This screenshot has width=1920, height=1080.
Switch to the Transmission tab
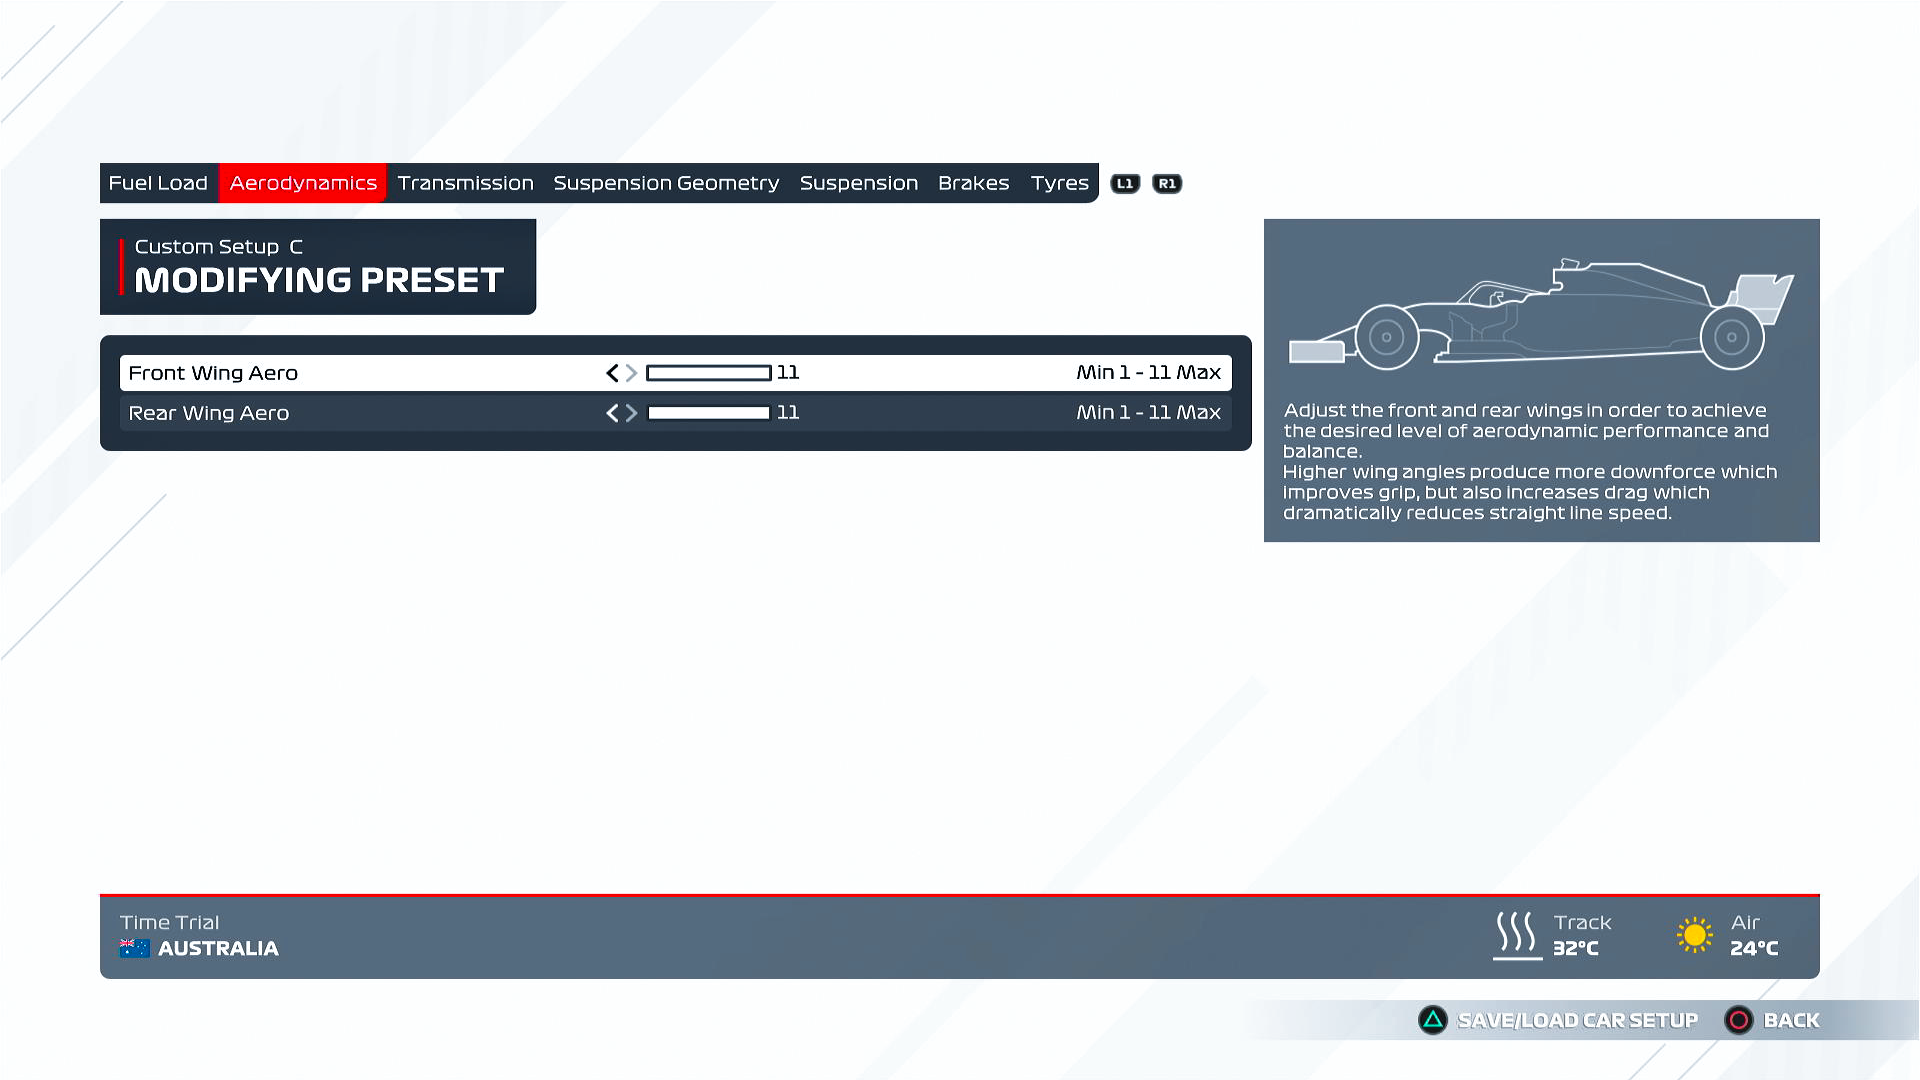pos(465,183)
